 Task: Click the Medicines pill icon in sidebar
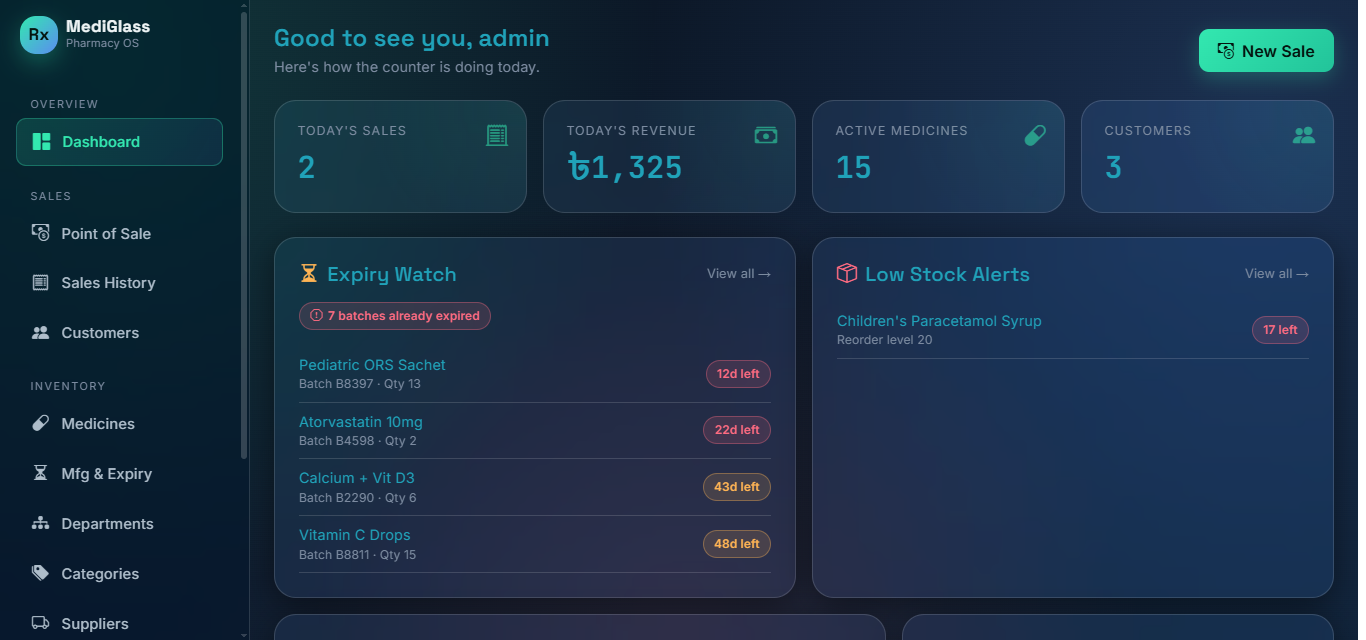pos(41,424)
